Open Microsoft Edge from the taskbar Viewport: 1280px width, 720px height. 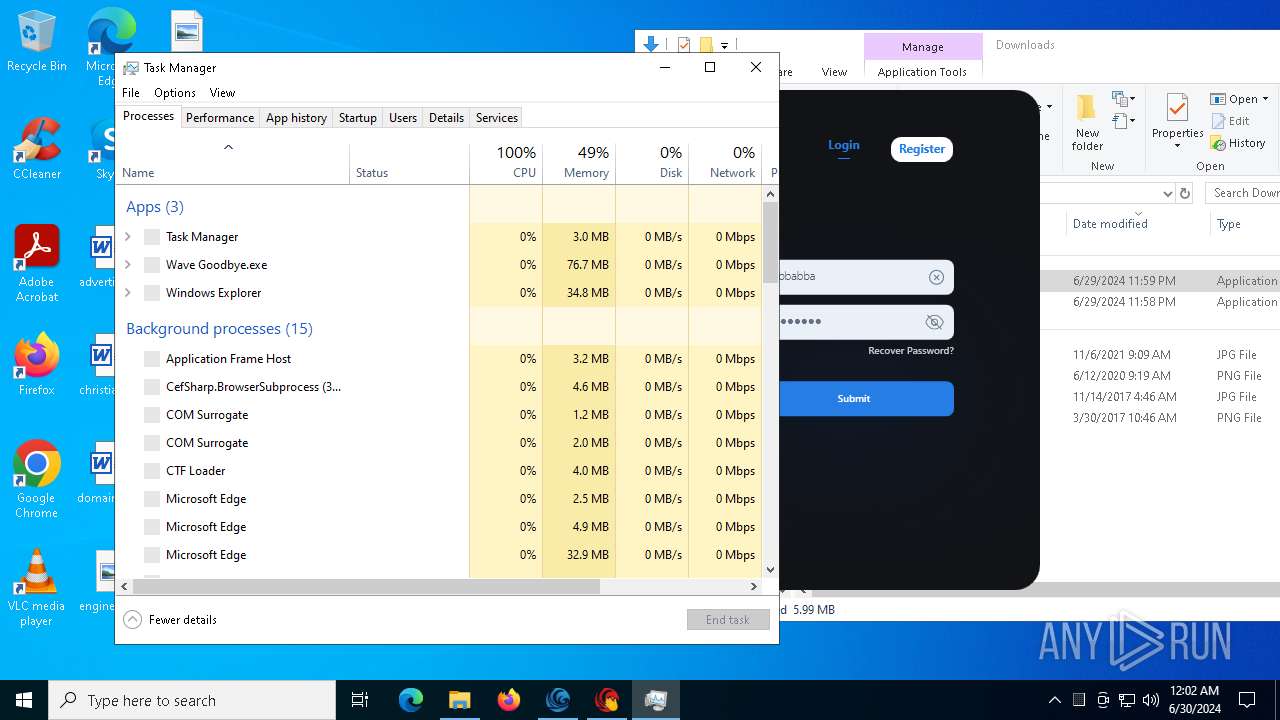coord(411,700)
